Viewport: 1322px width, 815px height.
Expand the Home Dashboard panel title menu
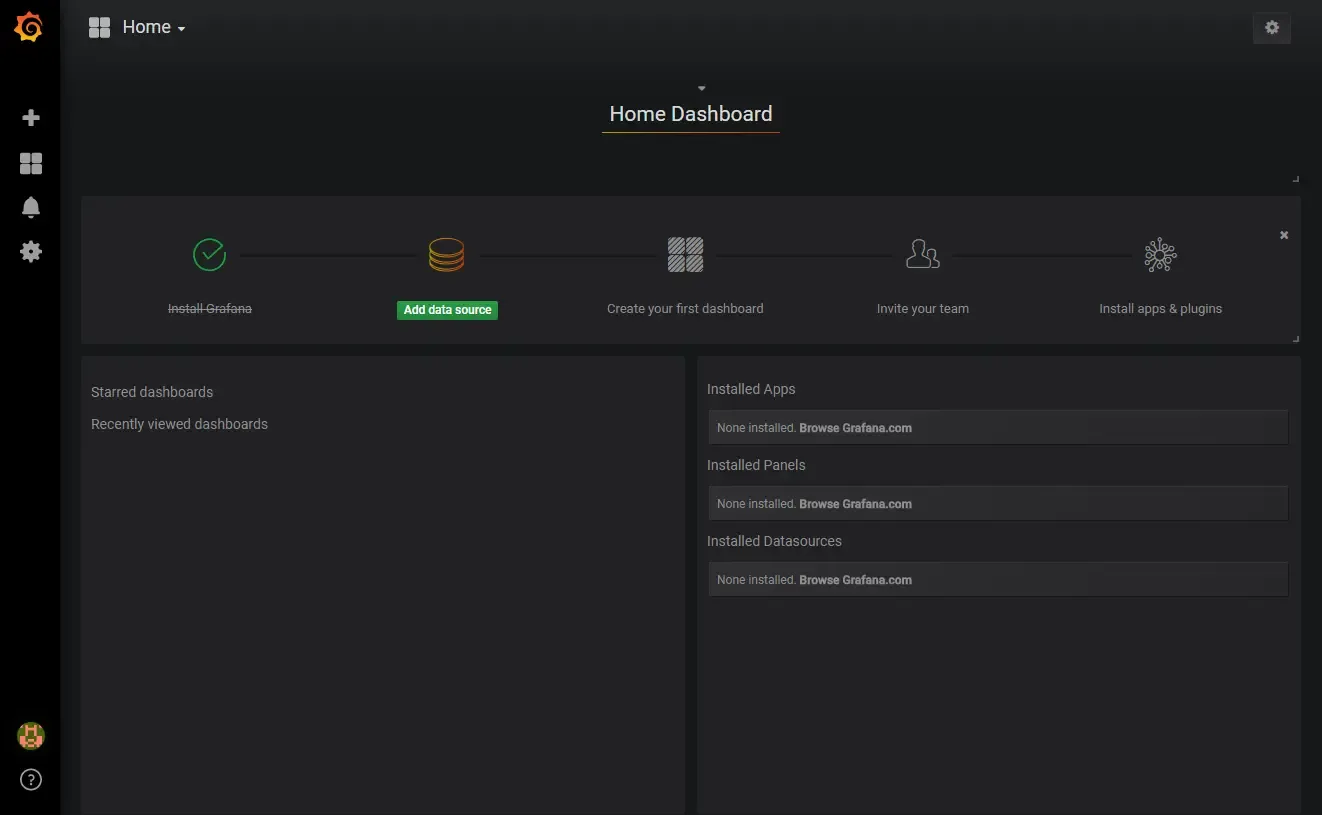(701, 89)
